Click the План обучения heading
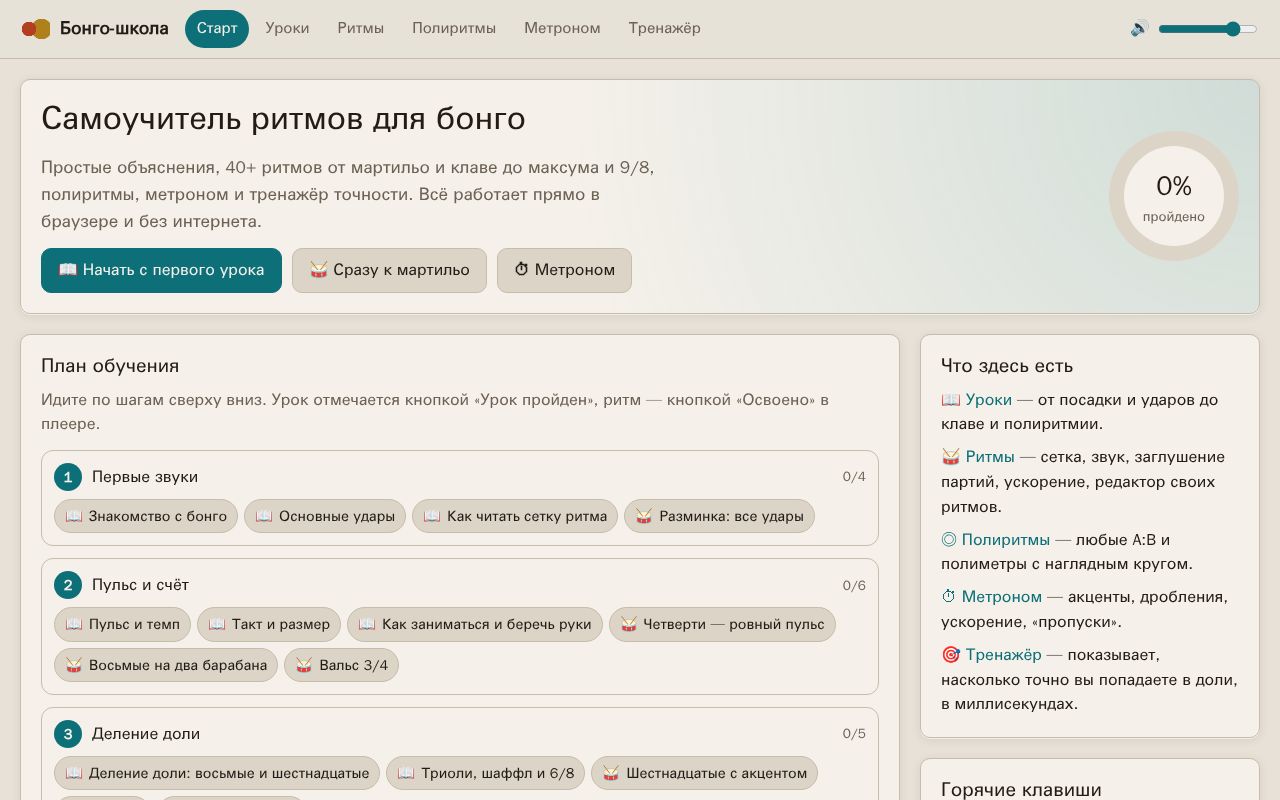This screenshot has width=1280, height=800. click(110, 366)
